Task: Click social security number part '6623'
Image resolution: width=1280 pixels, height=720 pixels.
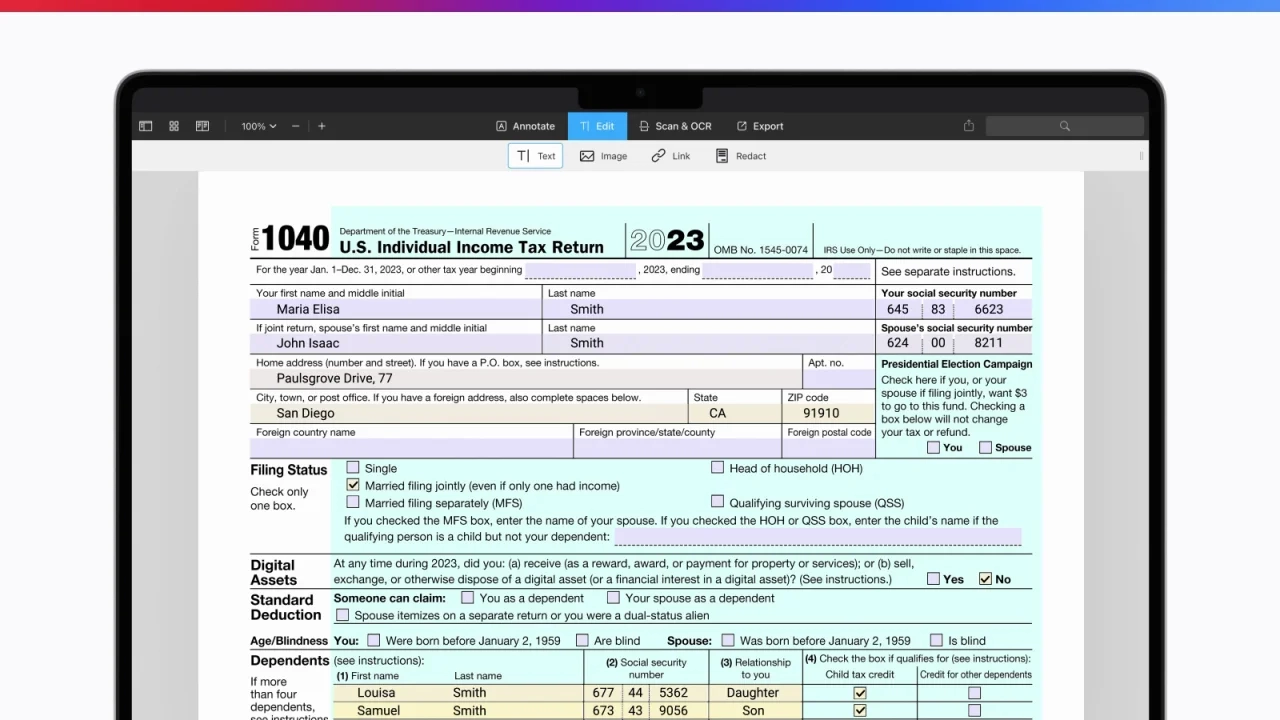Action: [989, 309]
